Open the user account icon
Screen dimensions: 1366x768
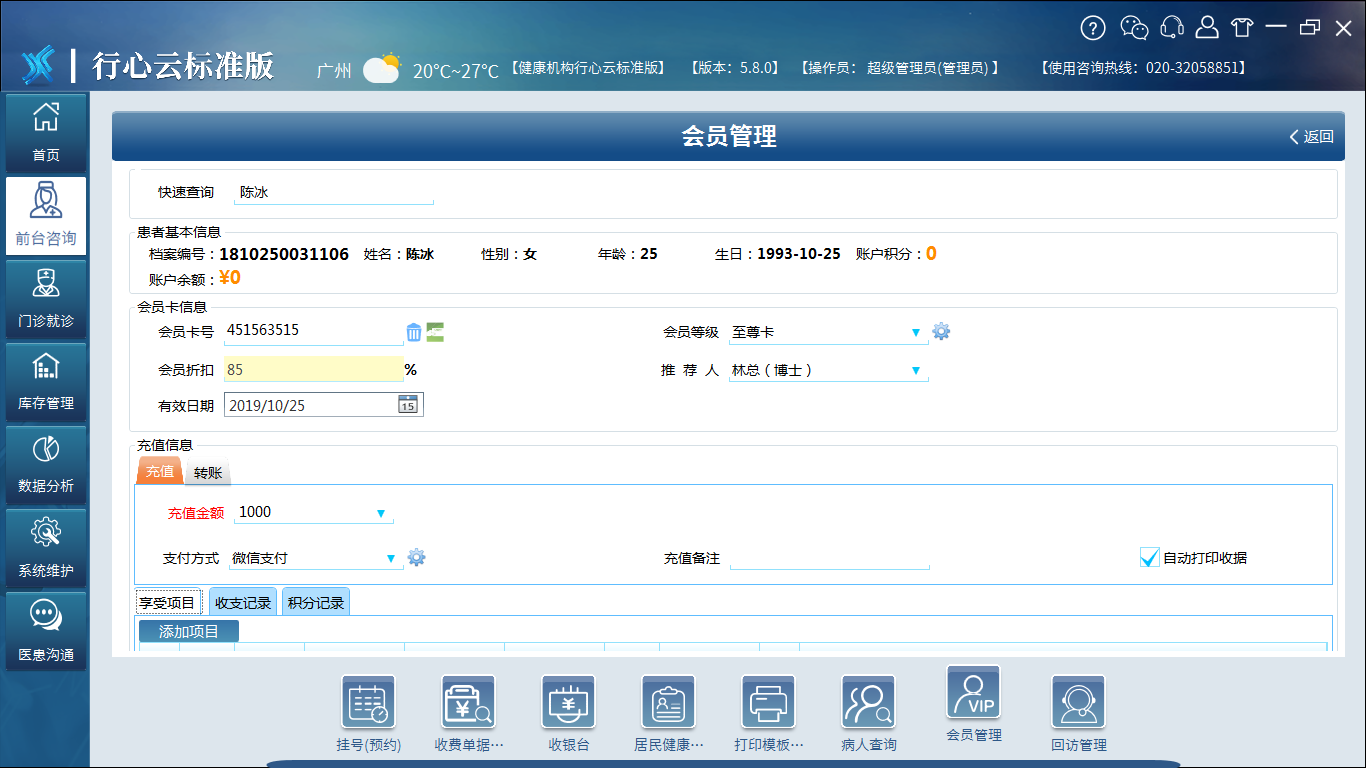tap(1207, 28)
